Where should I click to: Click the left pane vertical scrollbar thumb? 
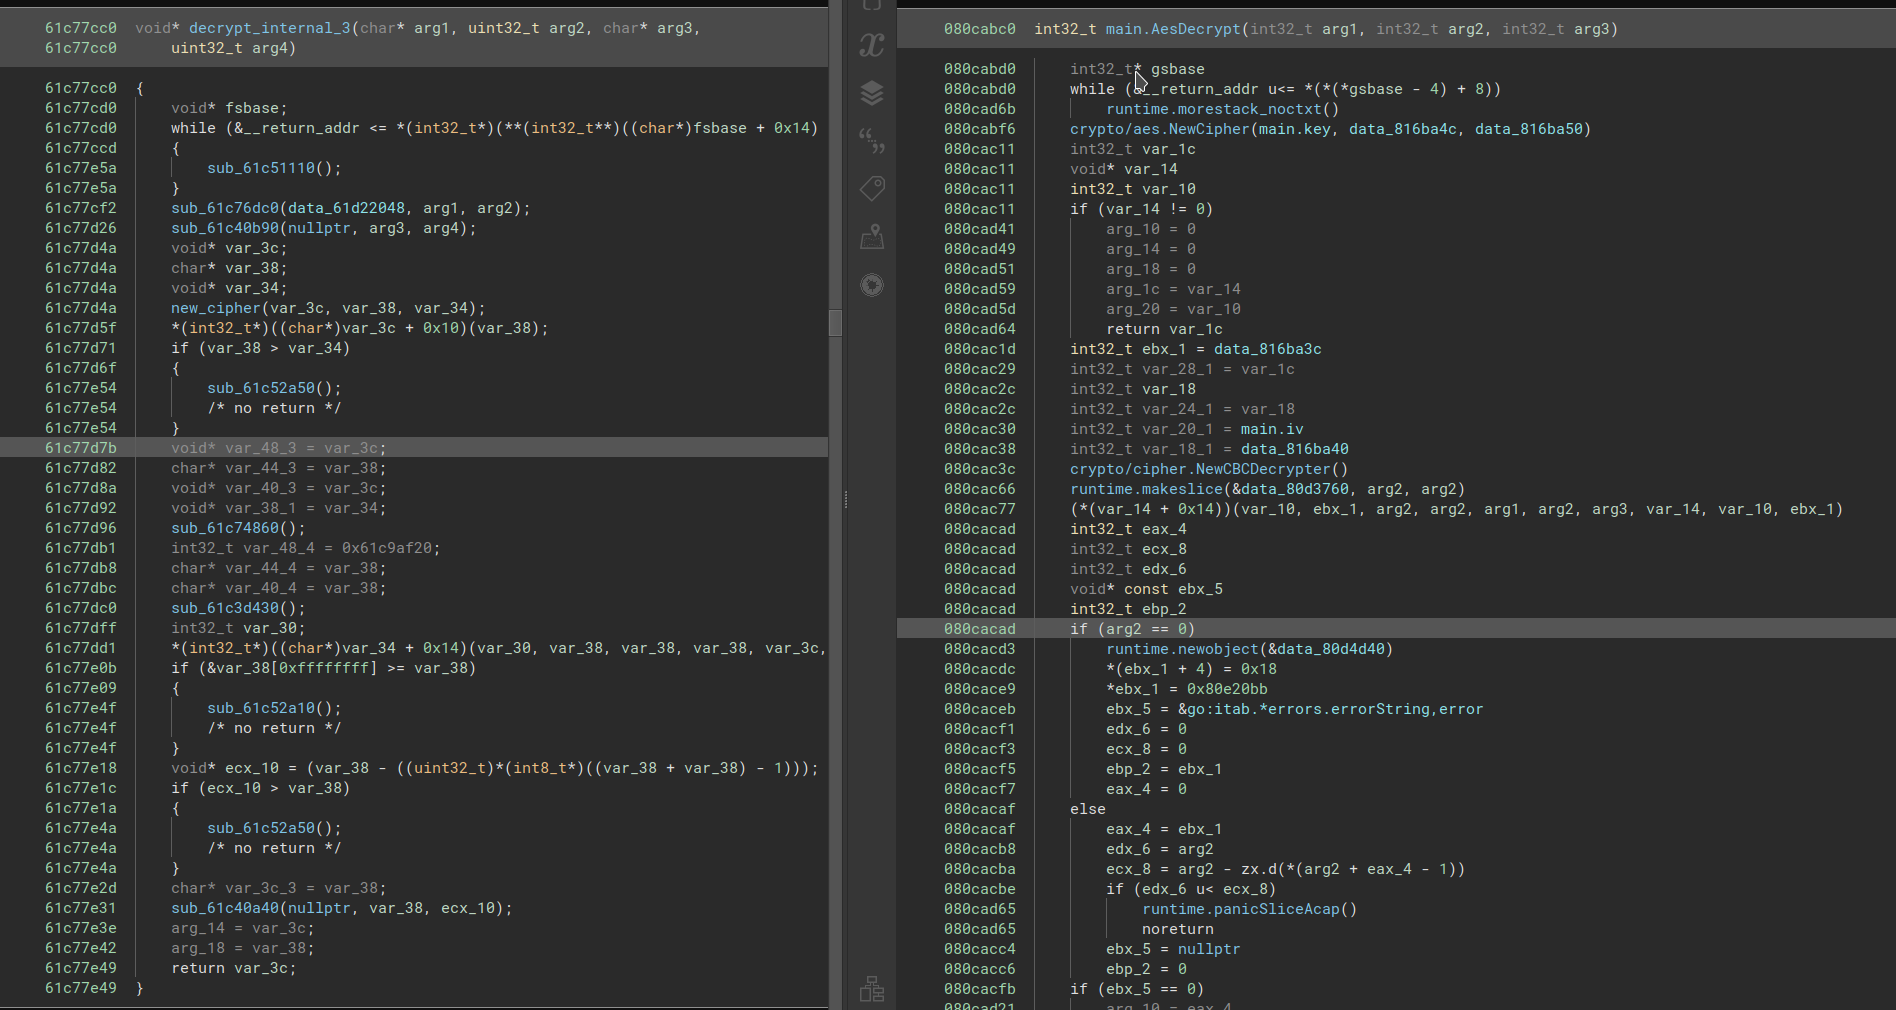pos(835,322)
